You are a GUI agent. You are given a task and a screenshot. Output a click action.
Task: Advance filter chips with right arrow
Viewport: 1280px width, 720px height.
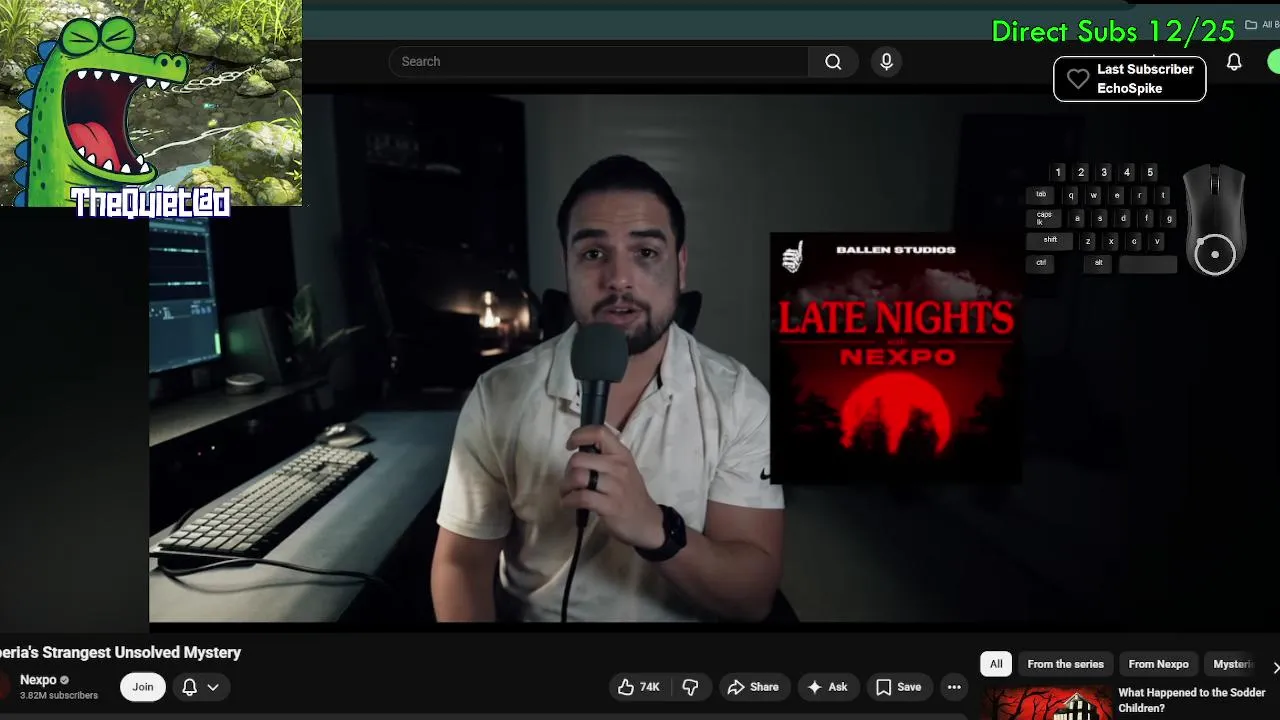[1274, 666]
